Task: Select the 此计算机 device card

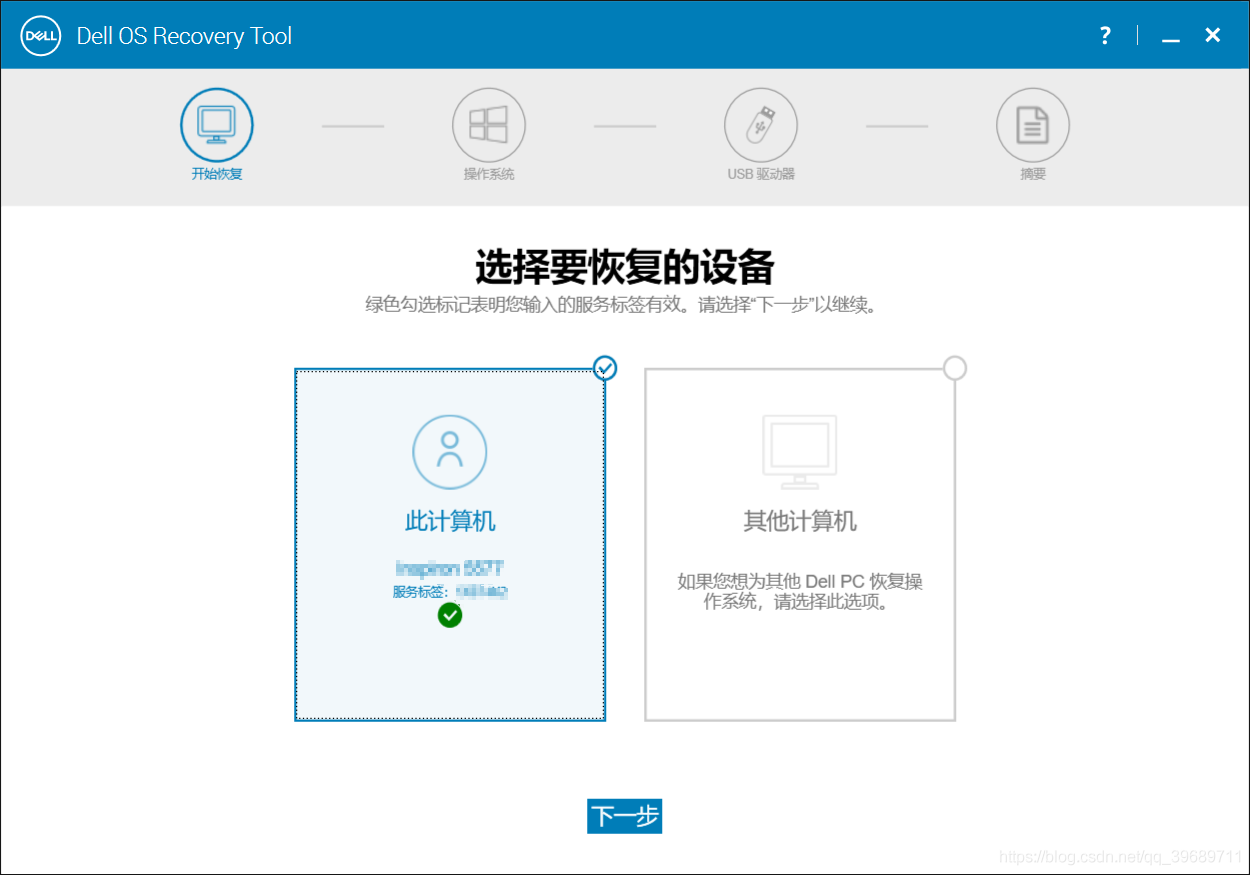Action: 449,545
